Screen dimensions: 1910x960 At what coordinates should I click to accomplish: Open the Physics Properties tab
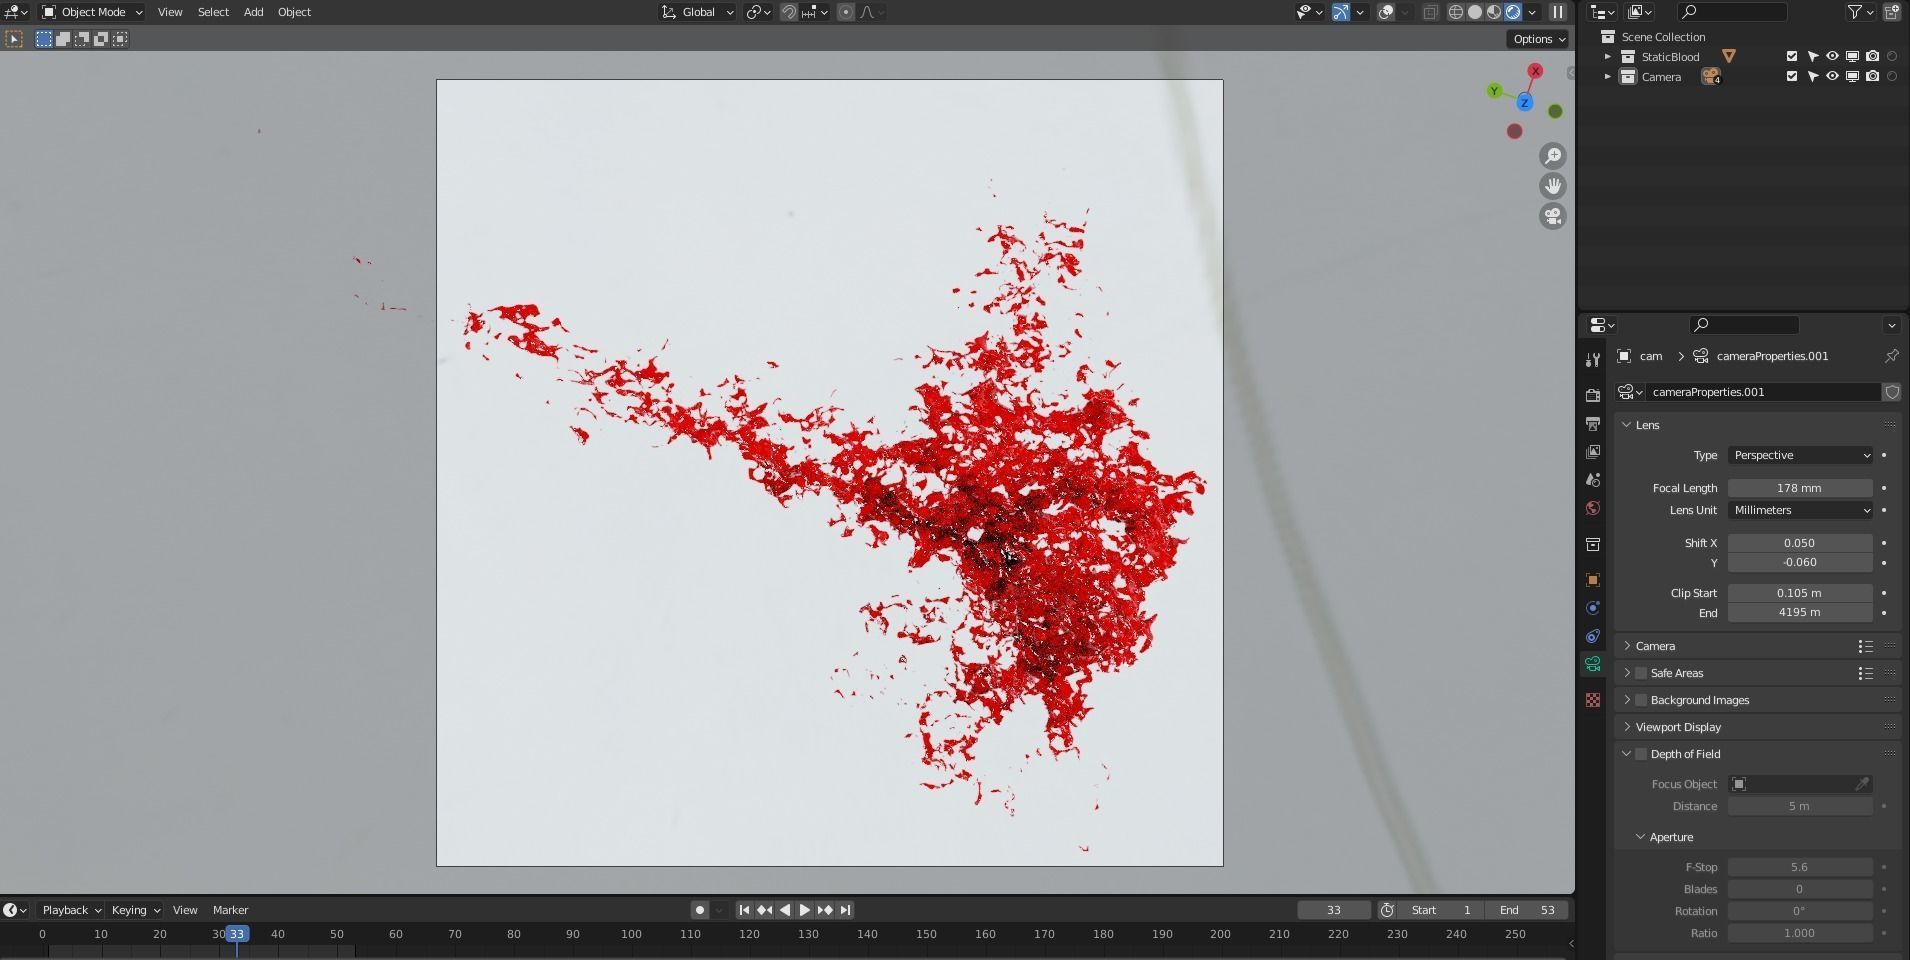point(1593,608)
